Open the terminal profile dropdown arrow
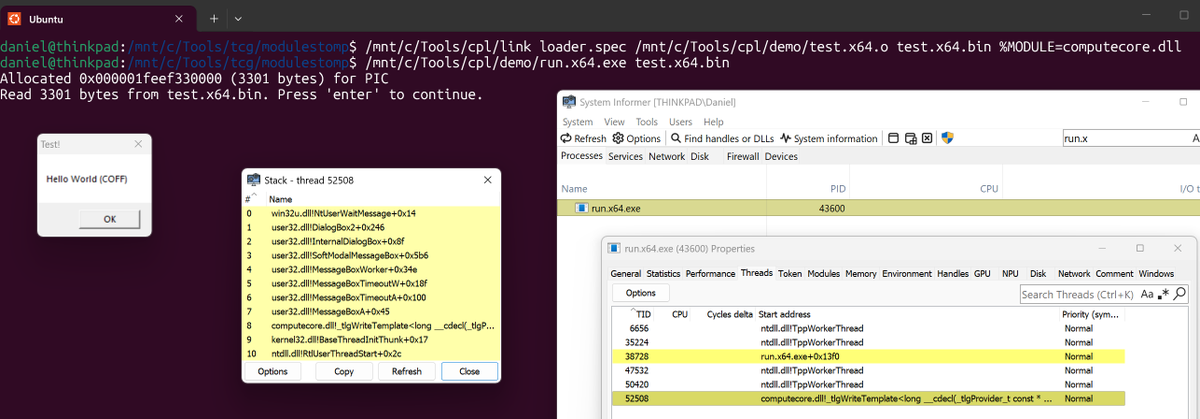 238,19
